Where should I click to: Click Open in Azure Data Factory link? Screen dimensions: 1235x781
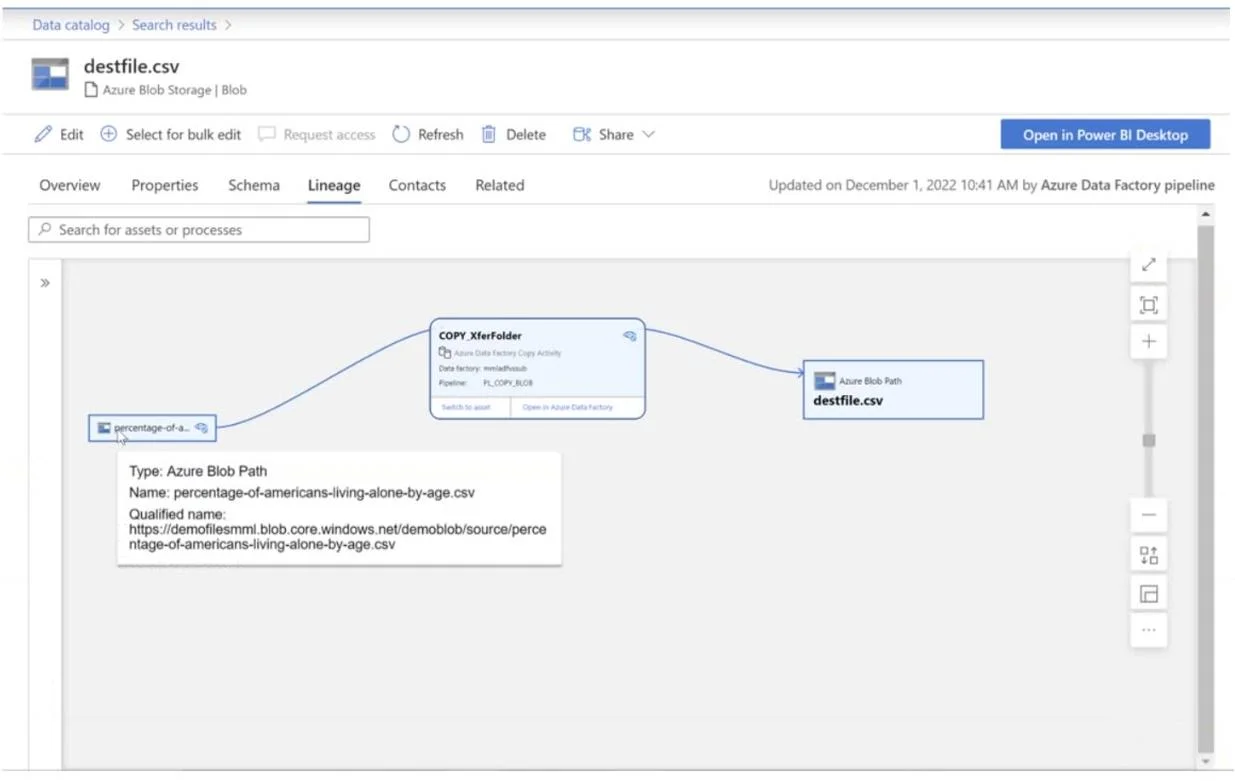(568, 407)
